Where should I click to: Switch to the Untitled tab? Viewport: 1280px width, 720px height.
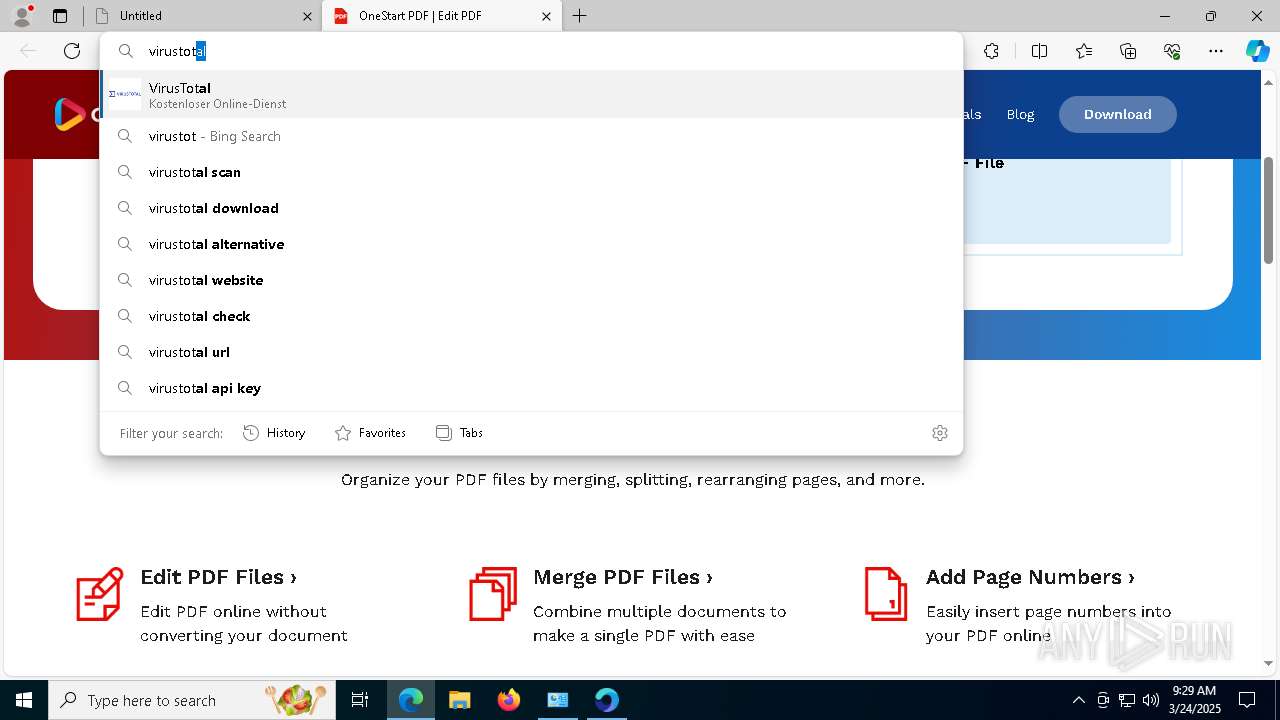[203, 16]
